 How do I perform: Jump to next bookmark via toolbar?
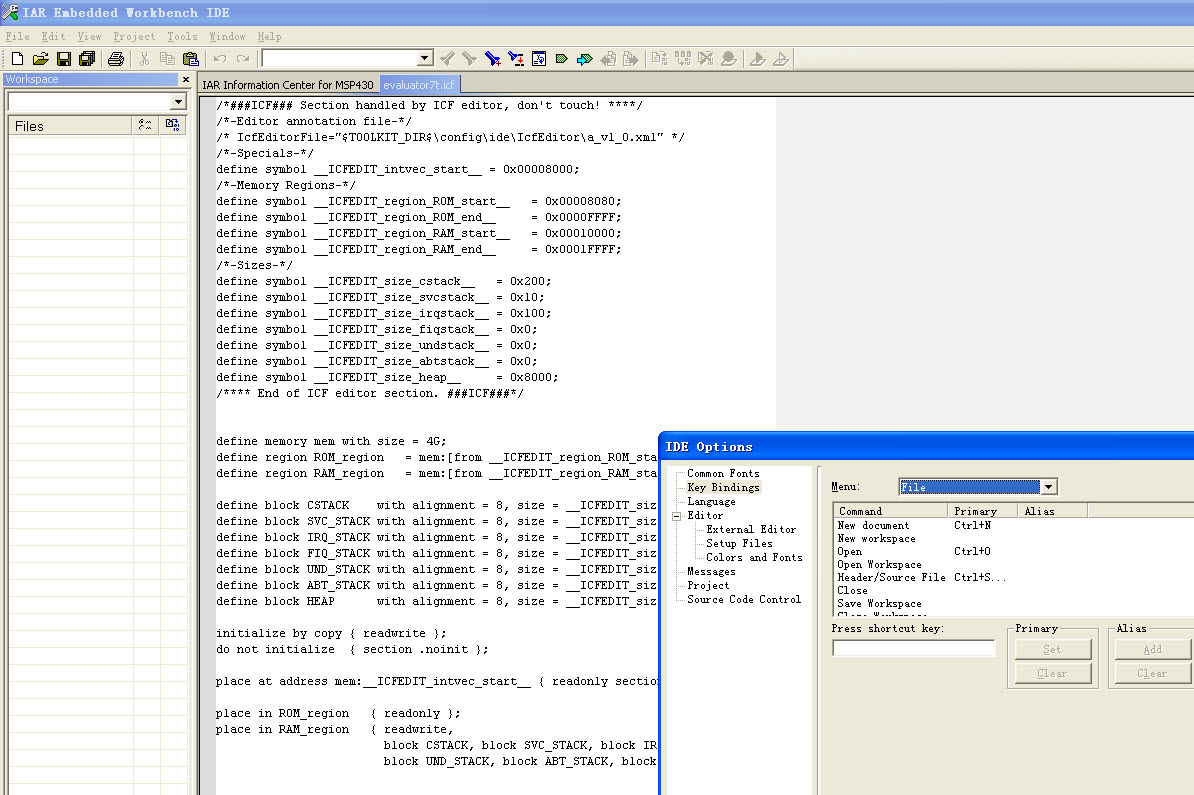coord(585,59)
